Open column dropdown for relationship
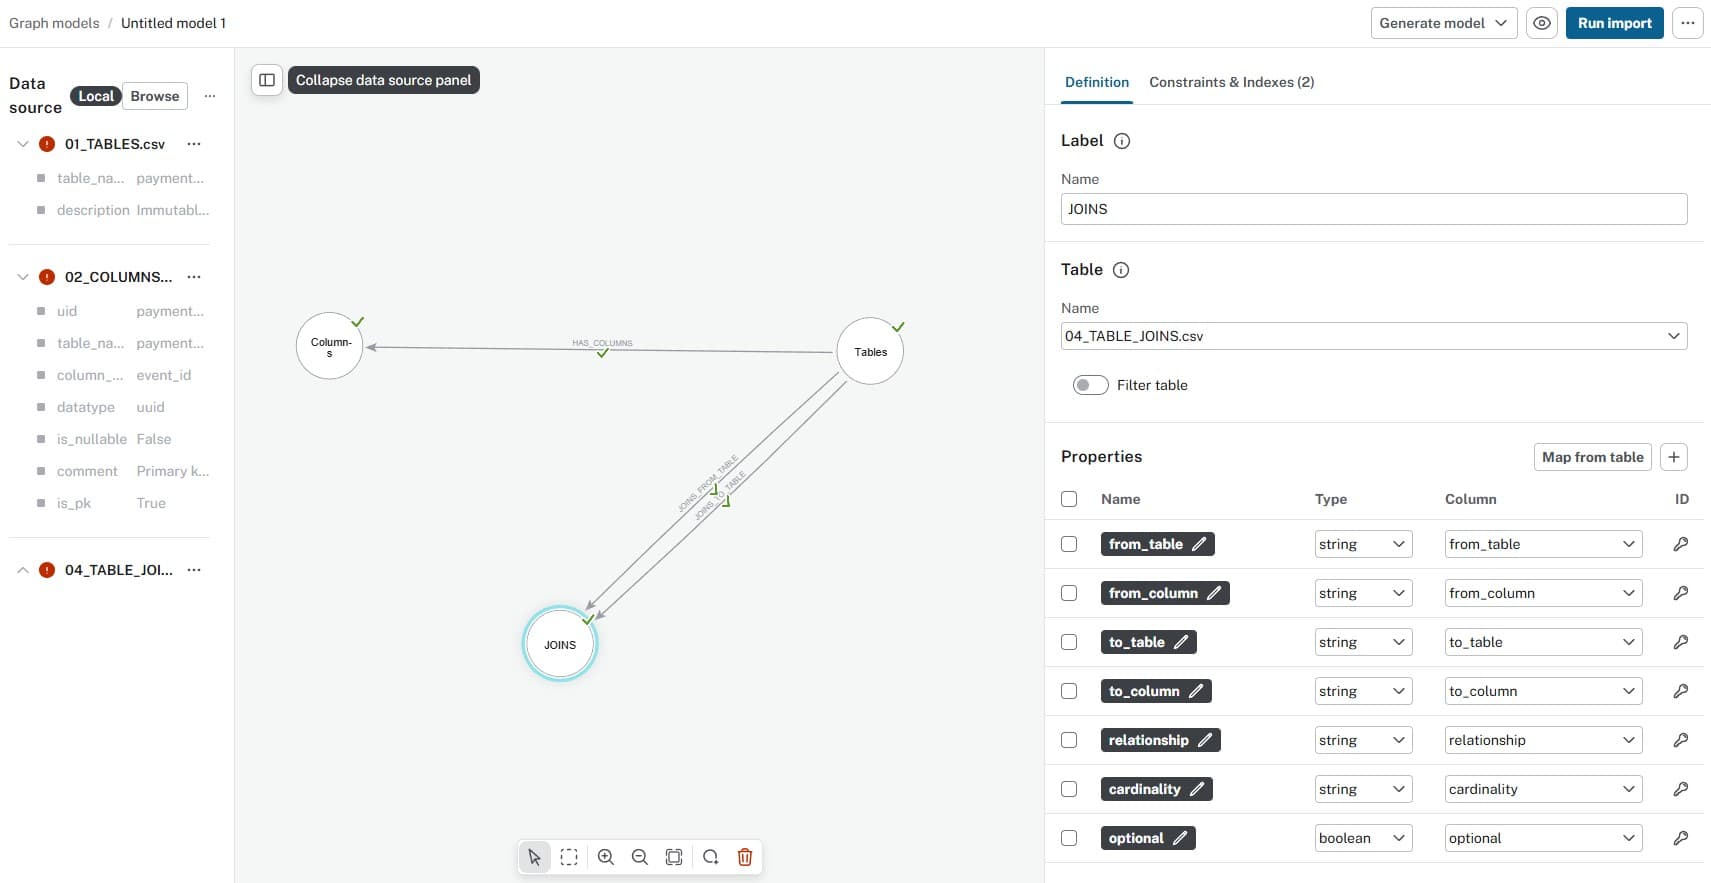This screenshot has width=1711, height=883. pyautogui.click(x=1543, y=740)
